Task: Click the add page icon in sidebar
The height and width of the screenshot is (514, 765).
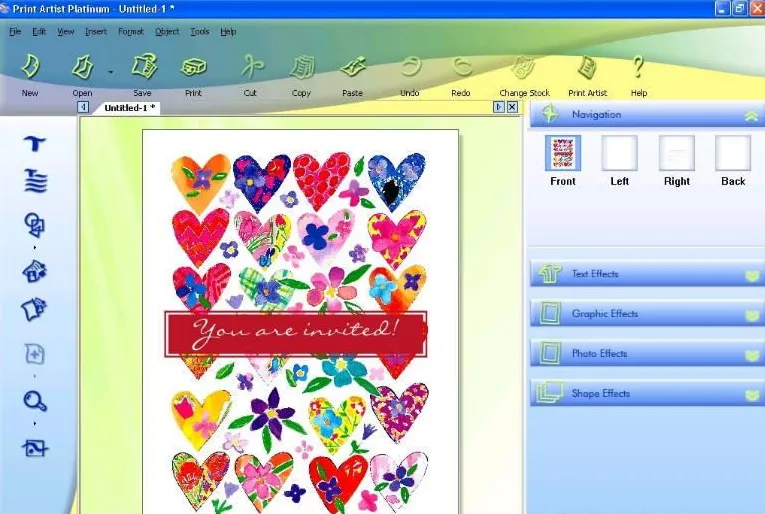Action: pos(35,354)
